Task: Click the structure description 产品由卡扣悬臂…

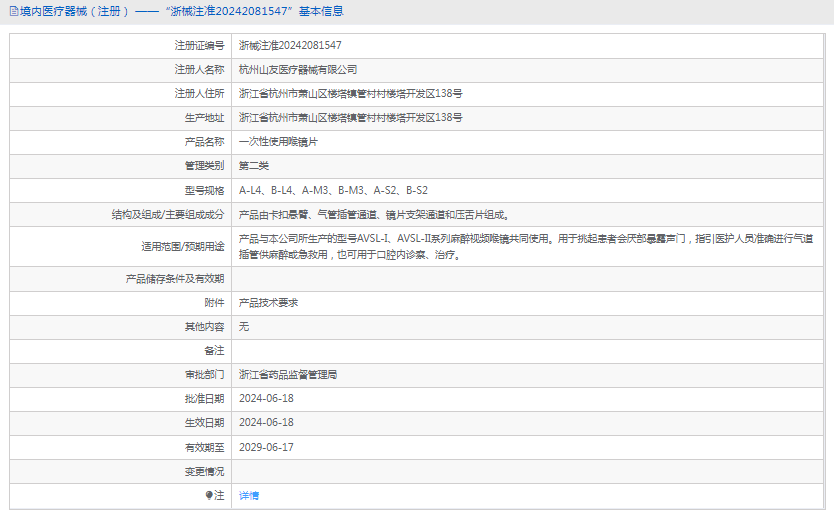Action: coord(374,215)
